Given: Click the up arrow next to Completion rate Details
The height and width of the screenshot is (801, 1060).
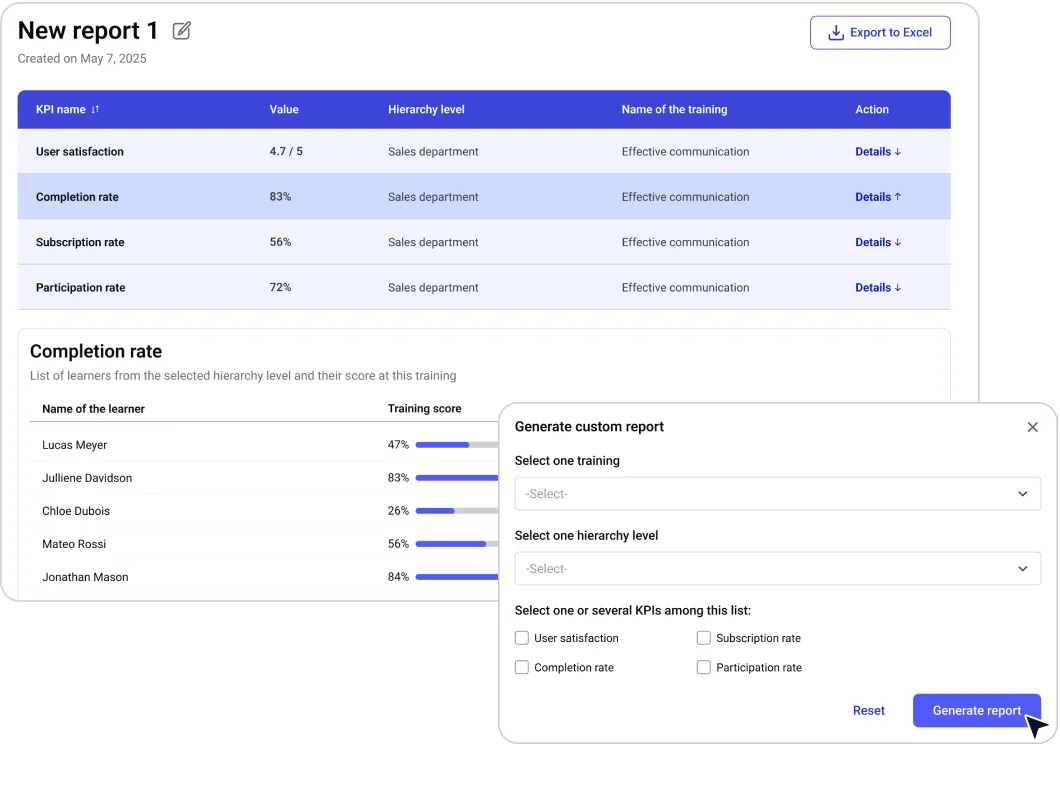Looking at the screenshot, I should coord(898,197).
